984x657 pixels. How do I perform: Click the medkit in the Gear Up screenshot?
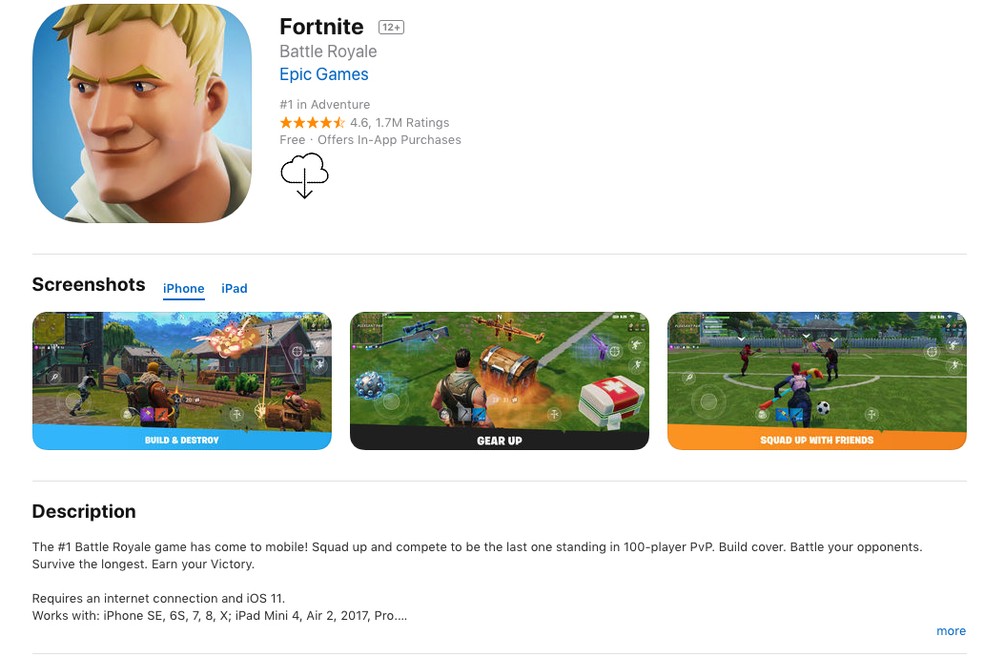611,400
